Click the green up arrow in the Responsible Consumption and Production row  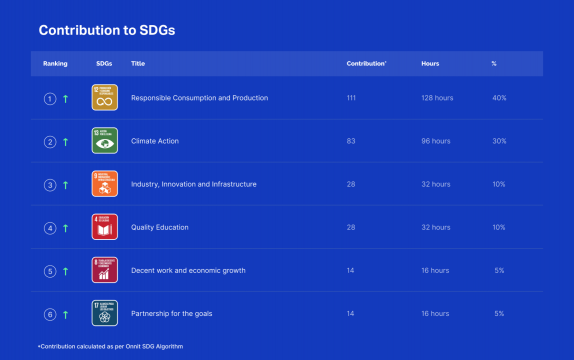(66, 99)
